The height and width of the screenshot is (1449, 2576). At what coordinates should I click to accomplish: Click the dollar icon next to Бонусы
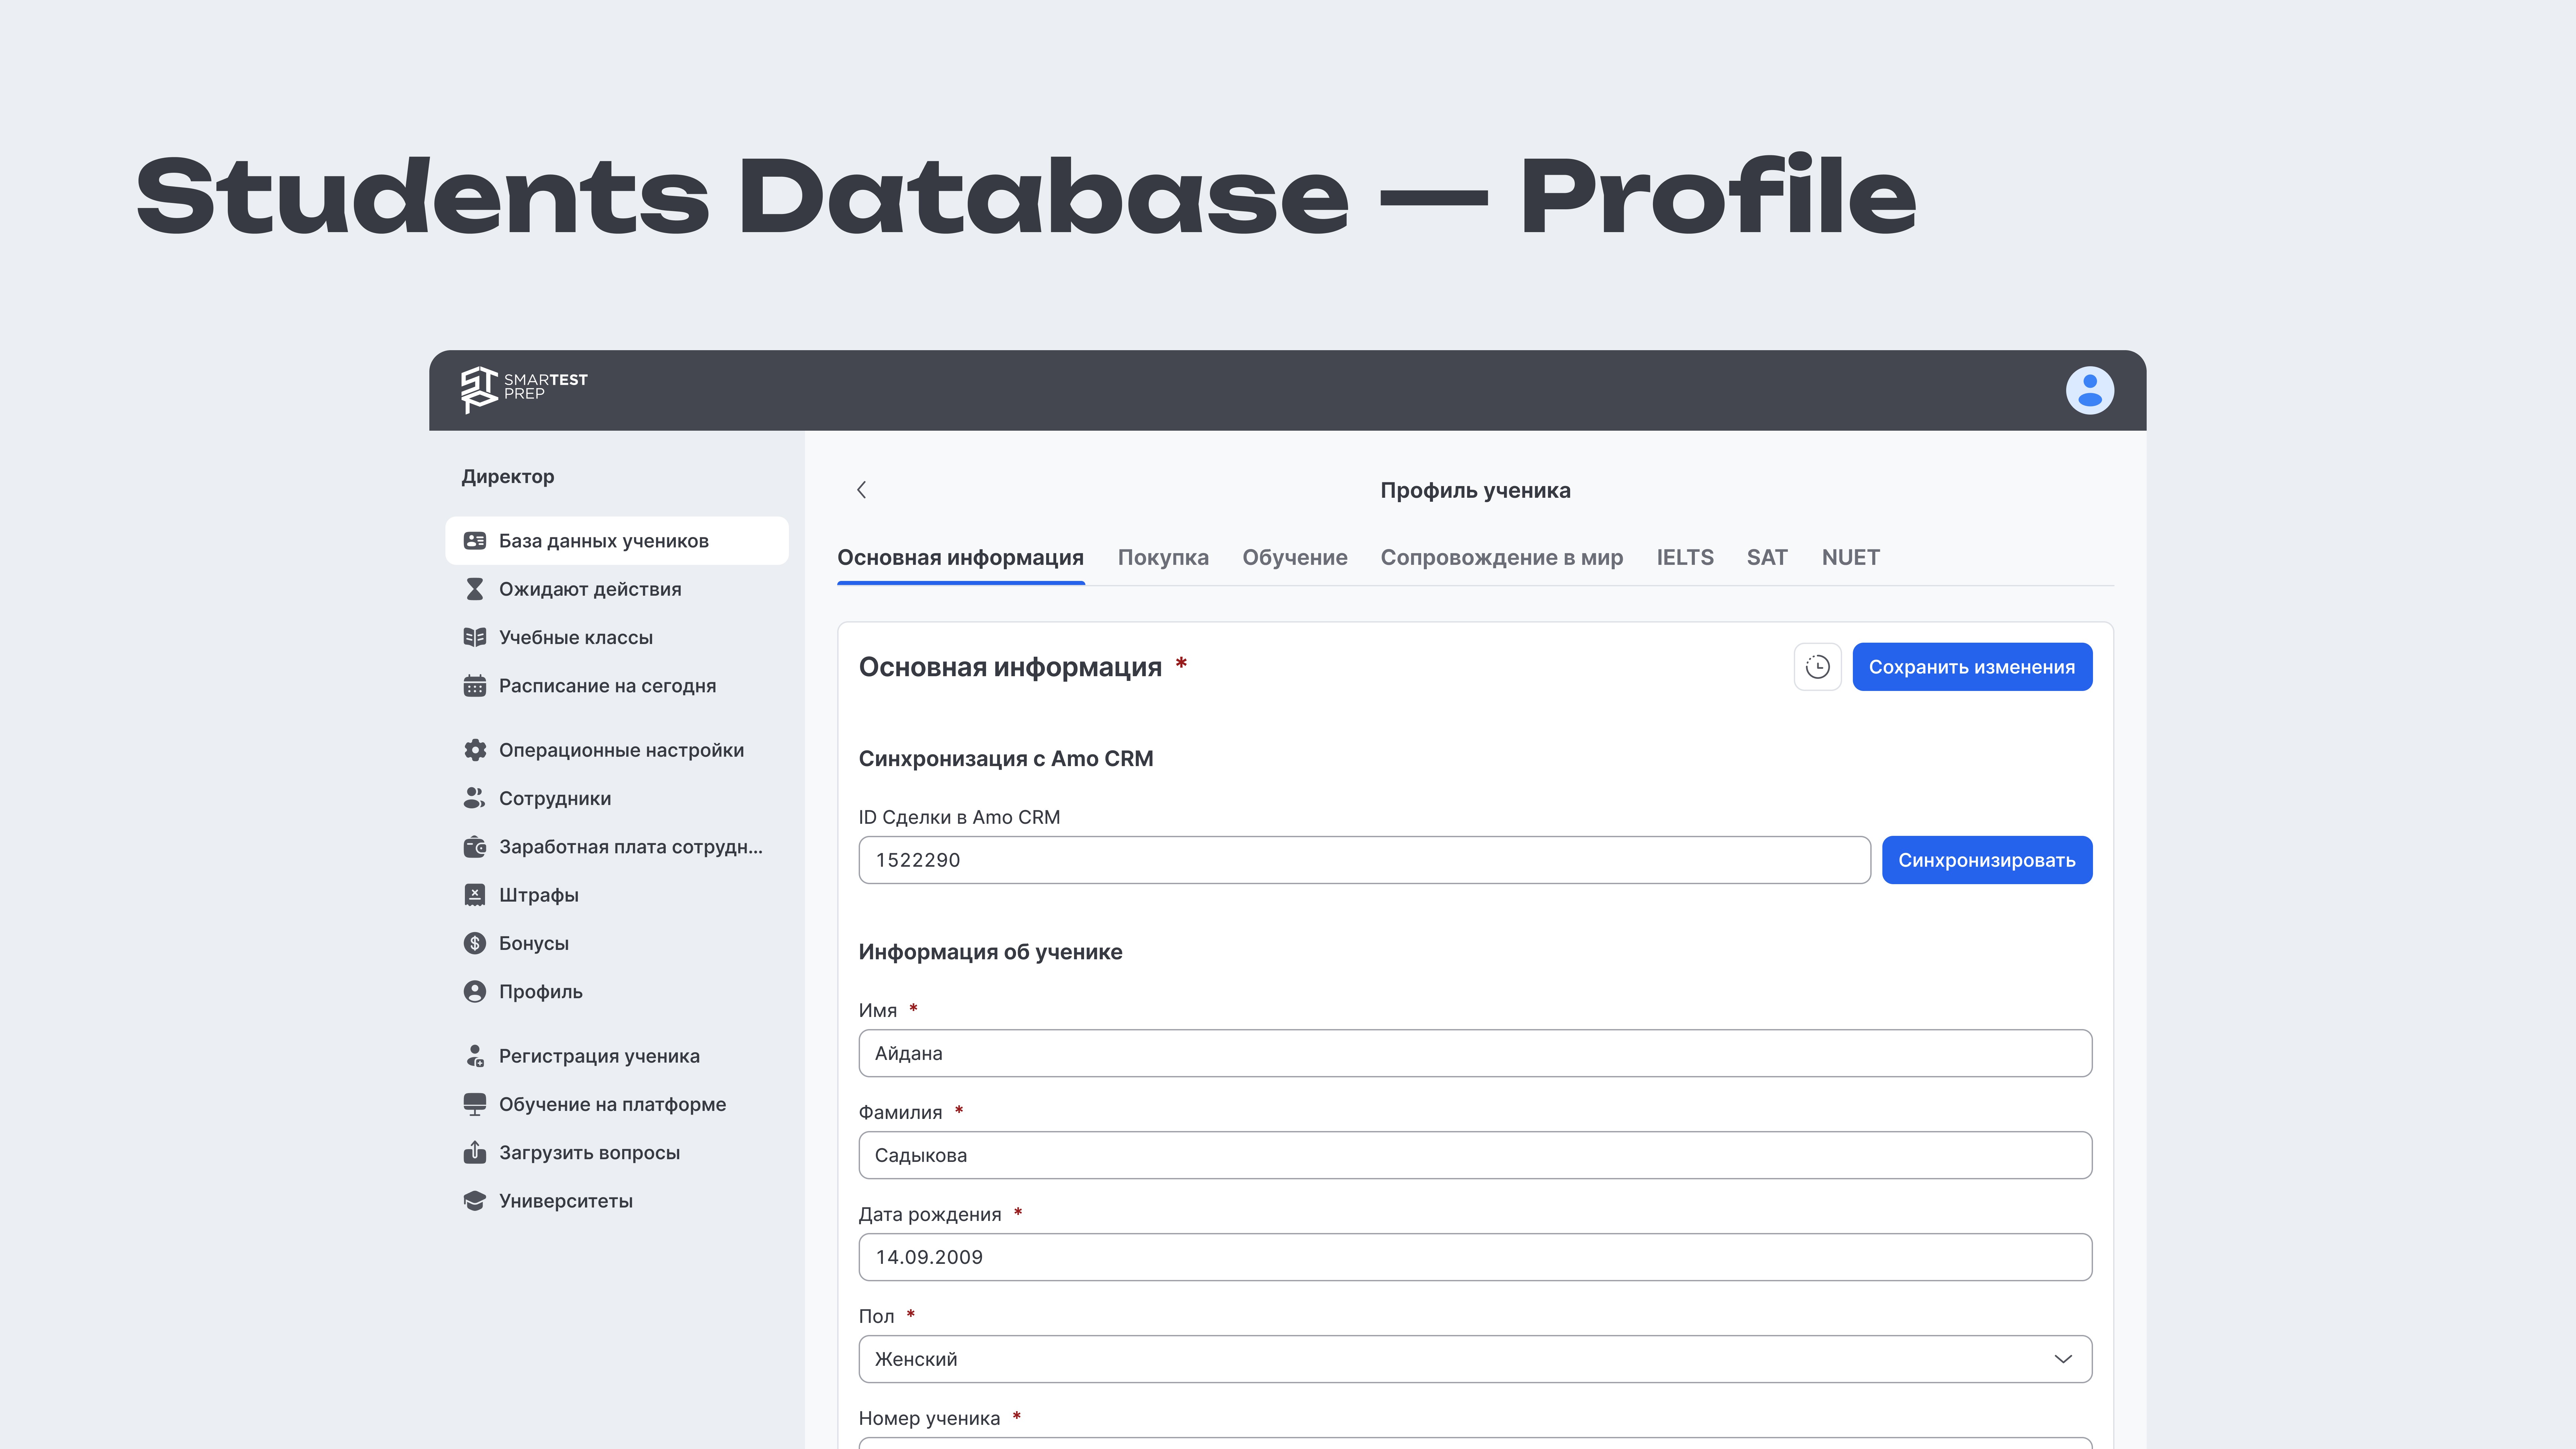pyautogui.click(x=475, y=943)
